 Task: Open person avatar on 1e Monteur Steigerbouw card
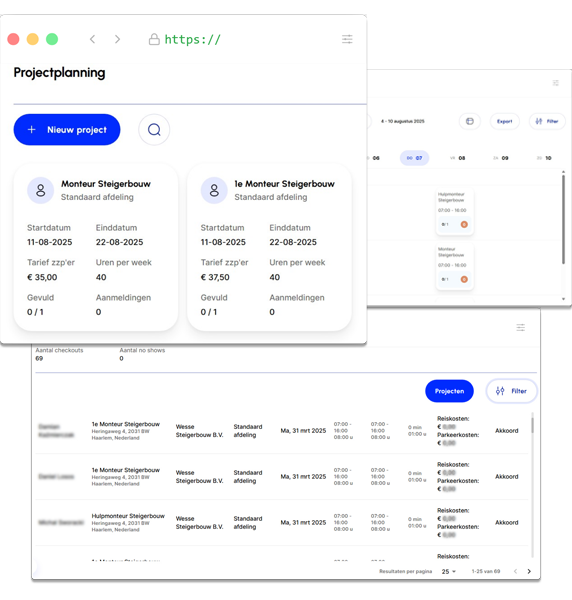pos(214,190)
